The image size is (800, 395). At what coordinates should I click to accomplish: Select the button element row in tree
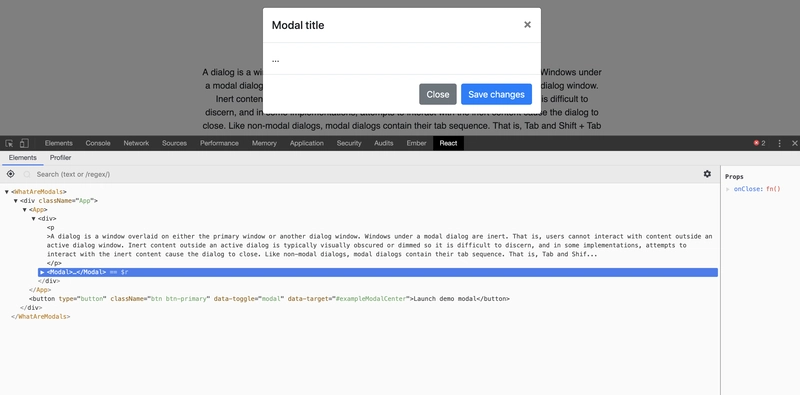click(x=269, y=299)
